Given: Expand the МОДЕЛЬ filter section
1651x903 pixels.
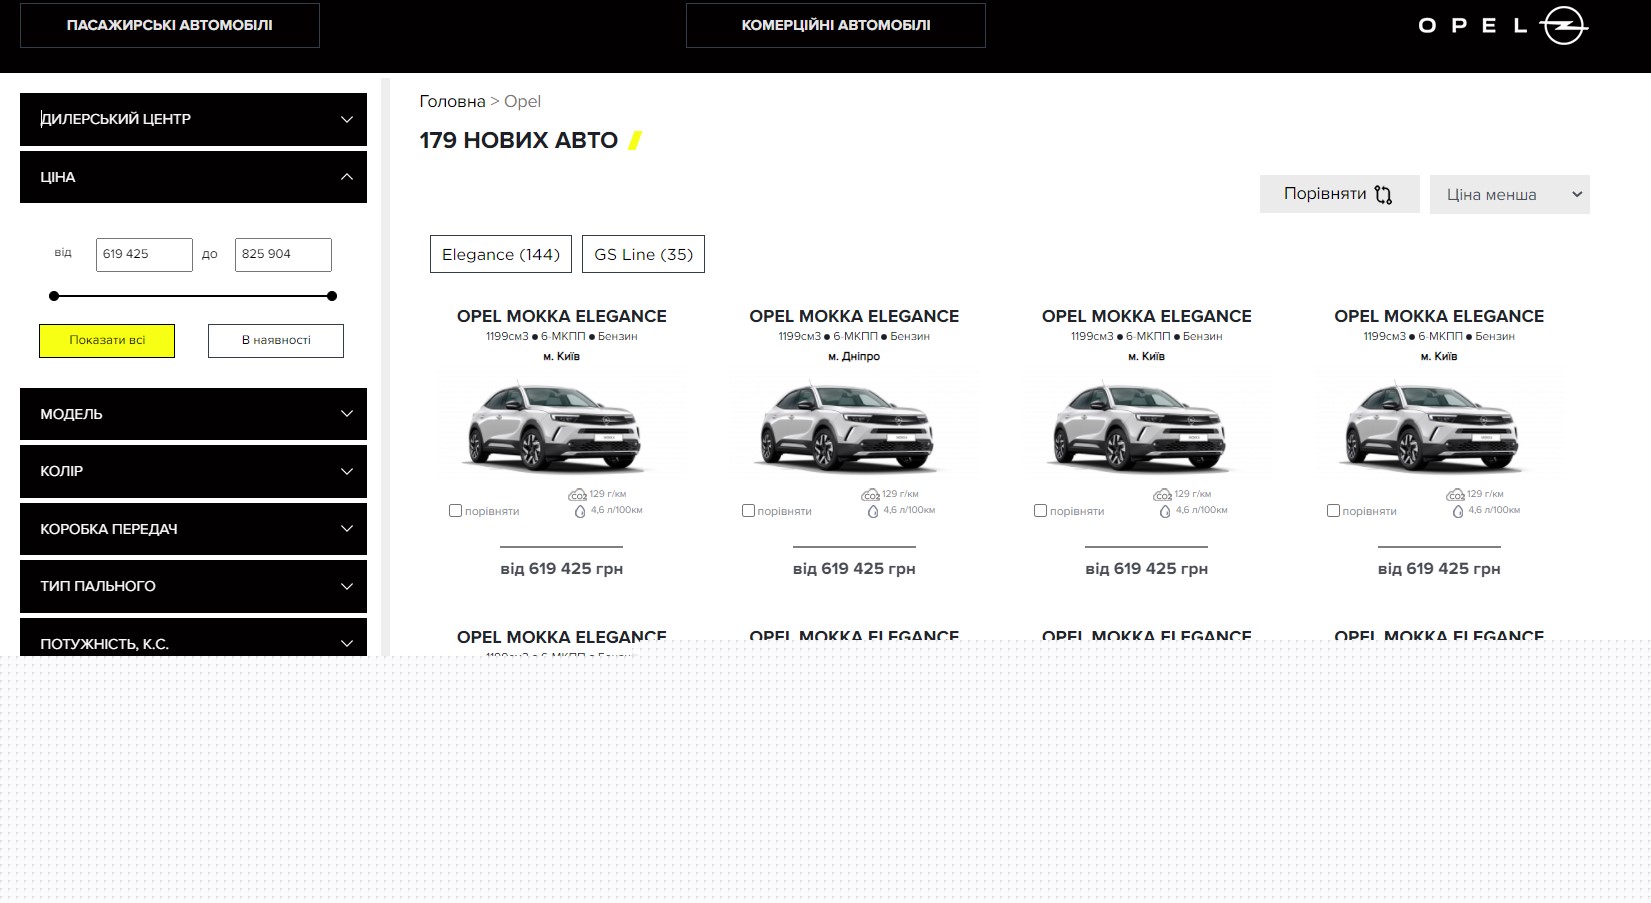Looking at the screenshot, I should (193, 413).
